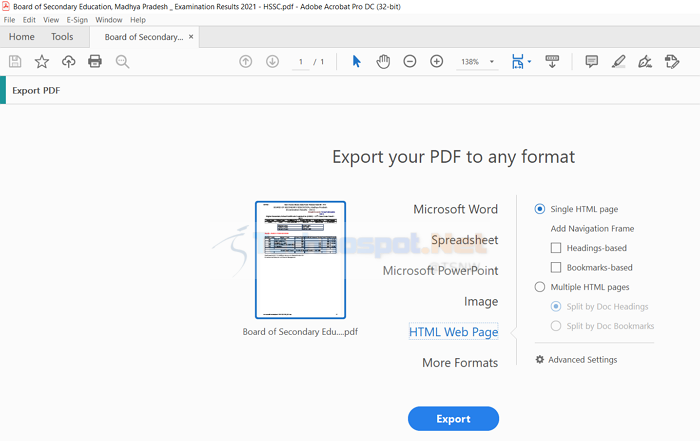Image resolution: width=700 pixels, height=441 pixels.
Task: Open the Find text magnifier
Action: [122, 61]
